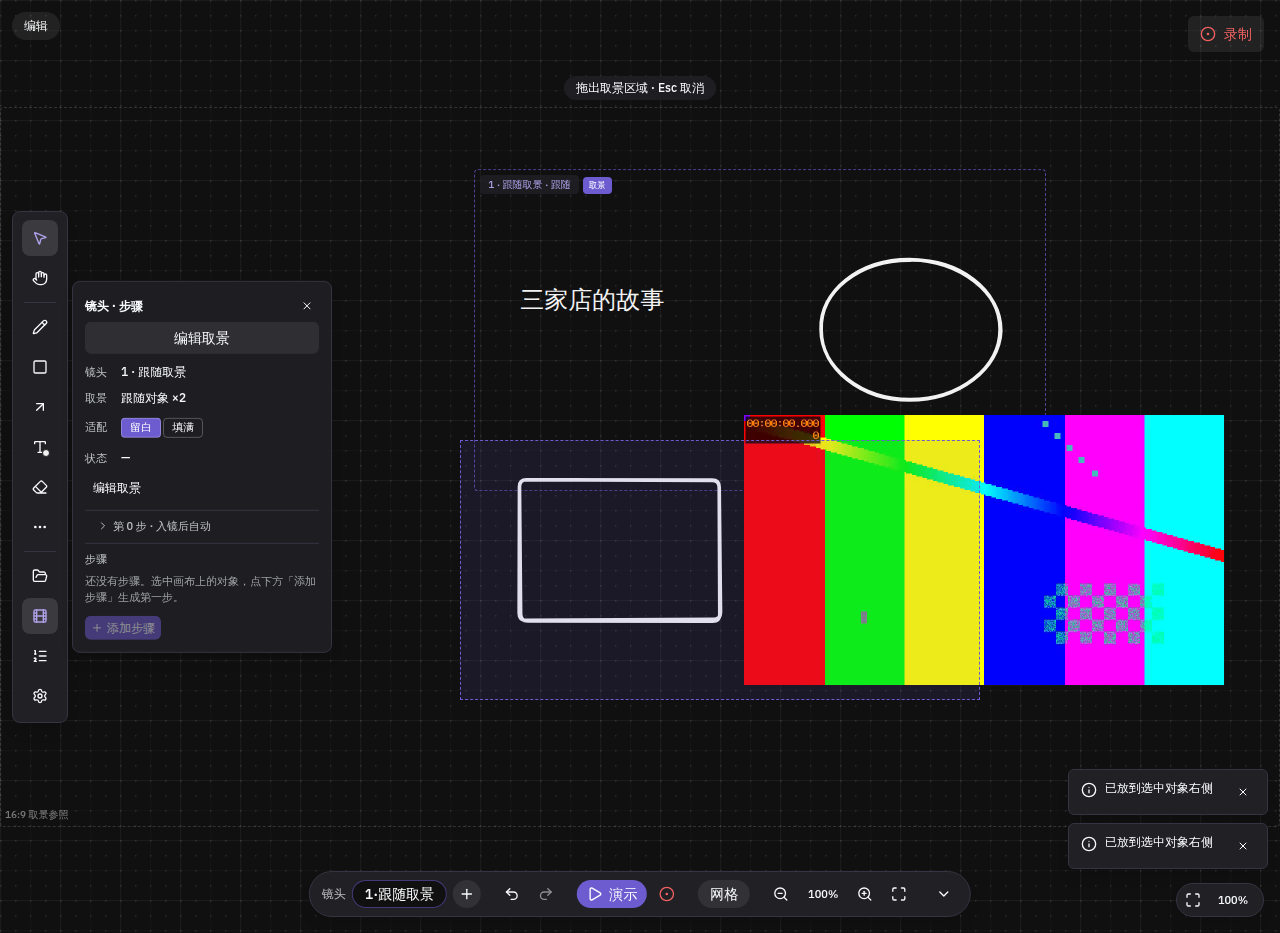1280x933 pixels.
Task: Choose the rectangle shape tool
Action: tap(40, 367)
